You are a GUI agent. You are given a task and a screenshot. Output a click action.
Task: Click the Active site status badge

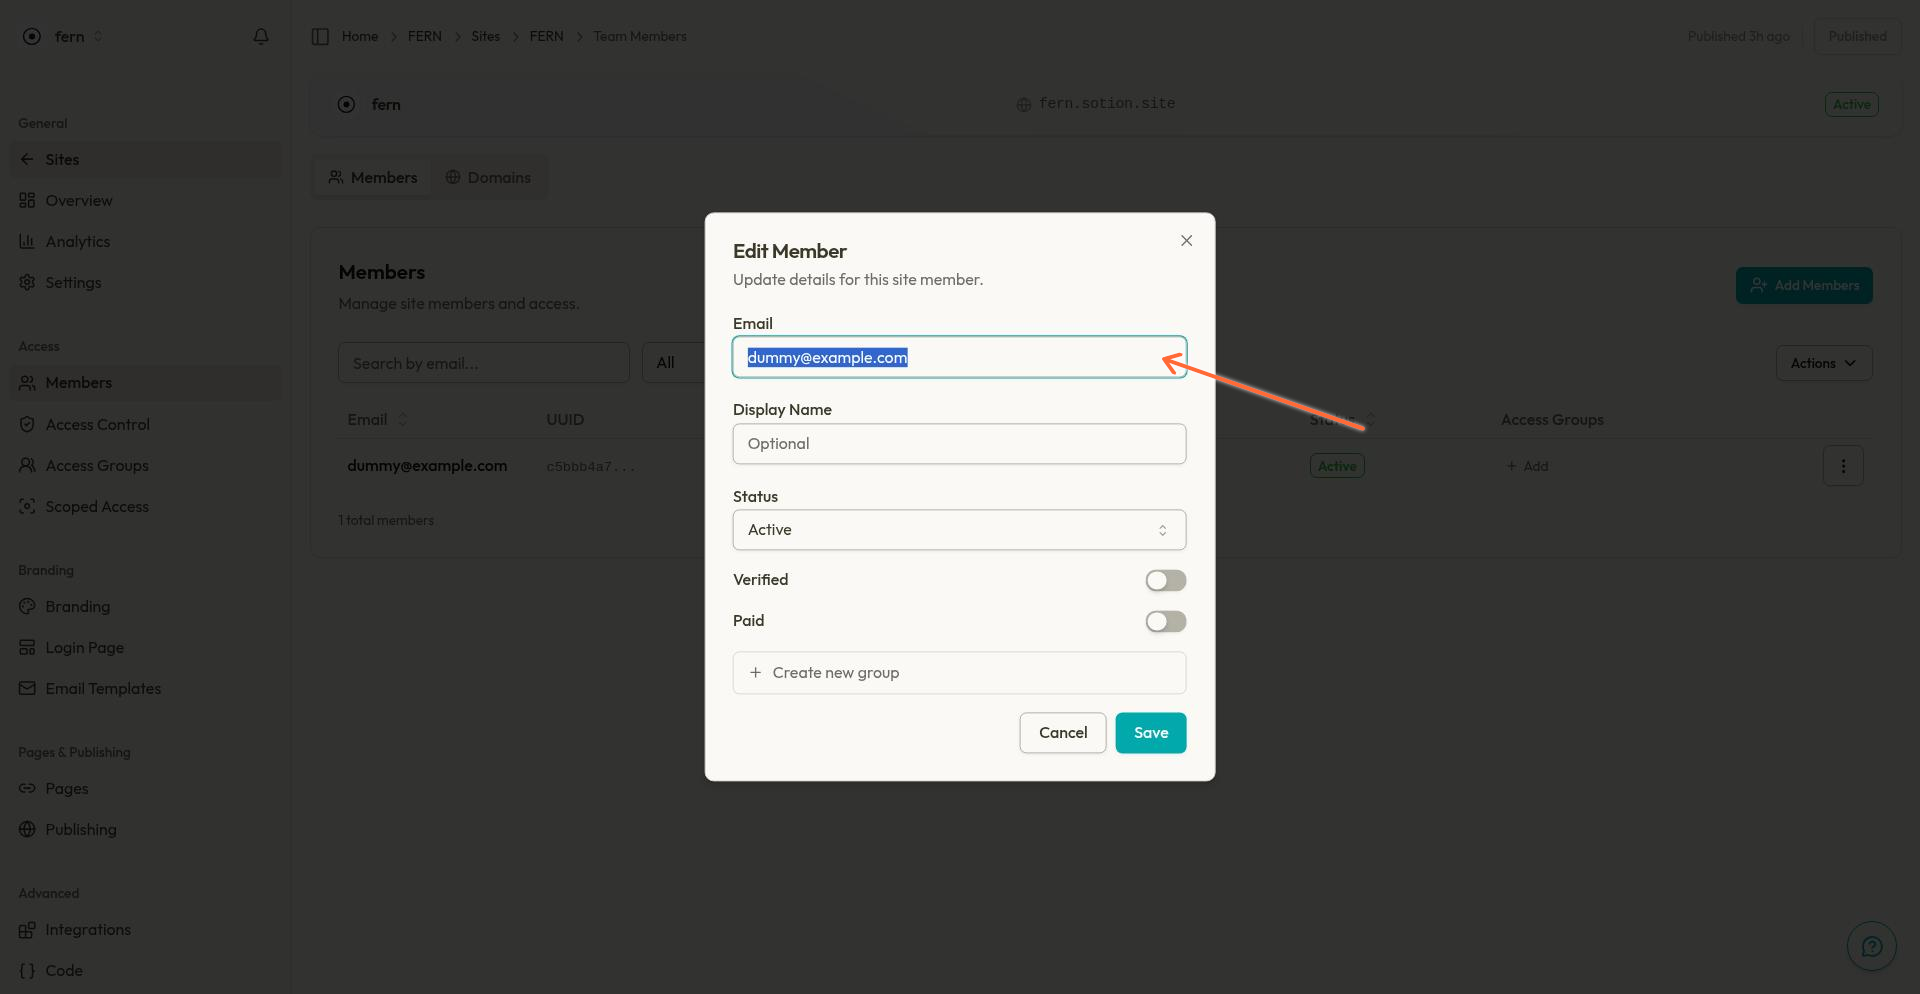[x=1851, y=104]
